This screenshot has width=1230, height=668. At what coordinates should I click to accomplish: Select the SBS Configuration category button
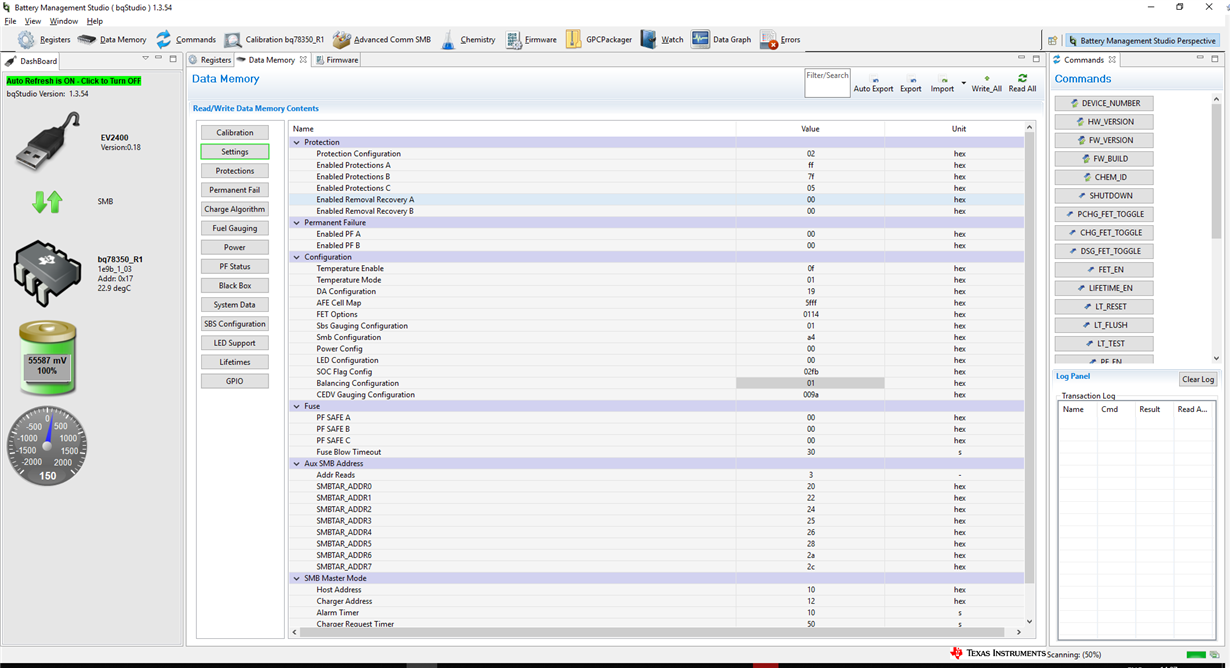[235, 324]
